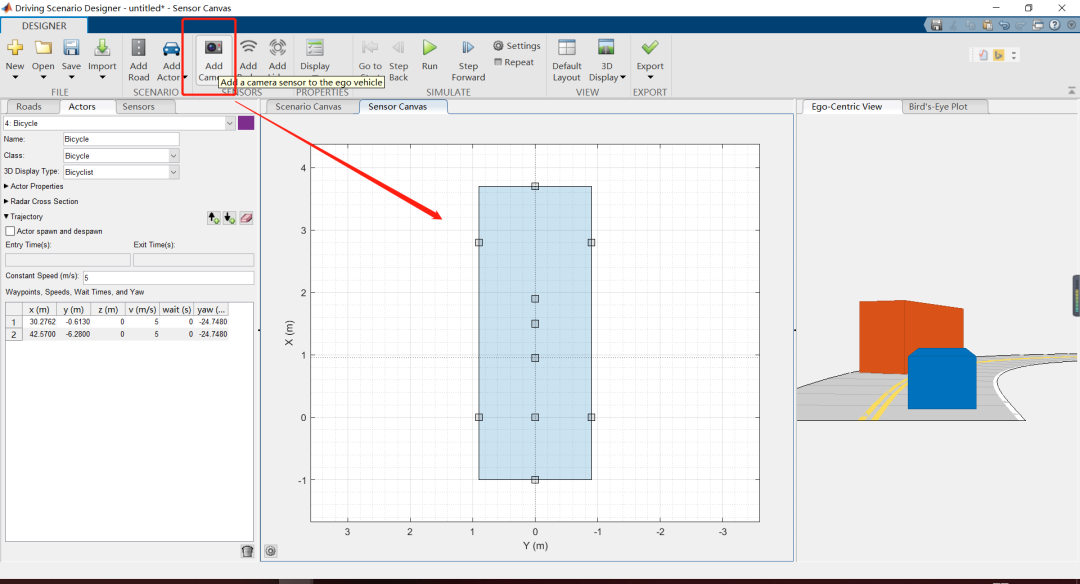Click the Import icon
Screen dimensions: 1080x584
tap(102, 48)
